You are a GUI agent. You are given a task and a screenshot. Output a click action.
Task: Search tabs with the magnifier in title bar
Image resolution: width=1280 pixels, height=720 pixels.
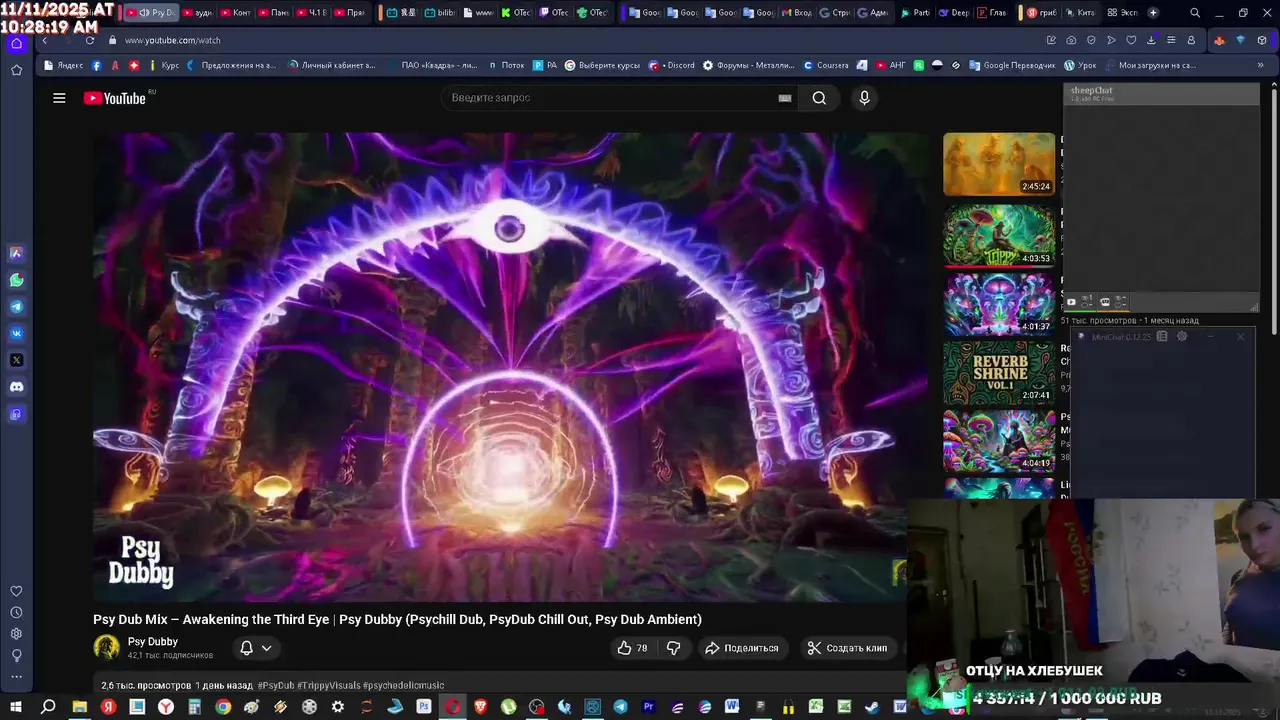click(1195, 13)
